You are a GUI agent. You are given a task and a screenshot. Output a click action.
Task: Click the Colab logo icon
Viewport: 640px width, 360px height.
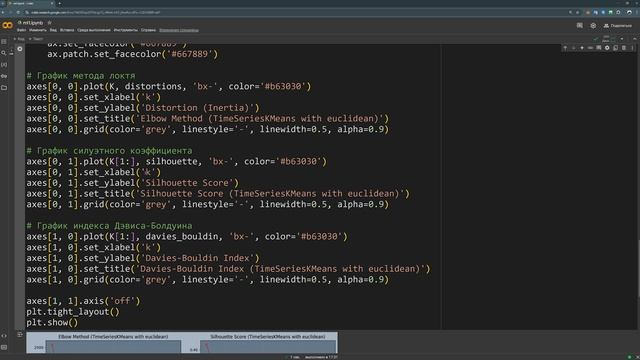(x=7, y=26)
